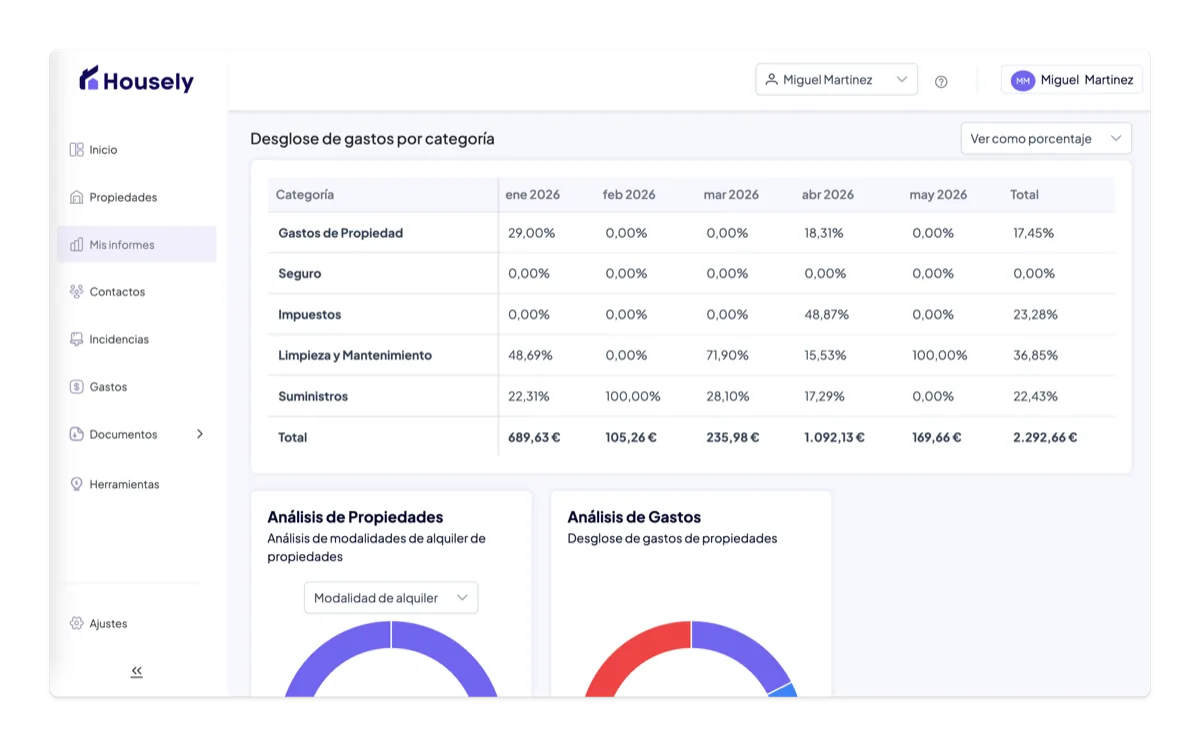
Task: Select the Seguro row label
Action: point(300,273)
